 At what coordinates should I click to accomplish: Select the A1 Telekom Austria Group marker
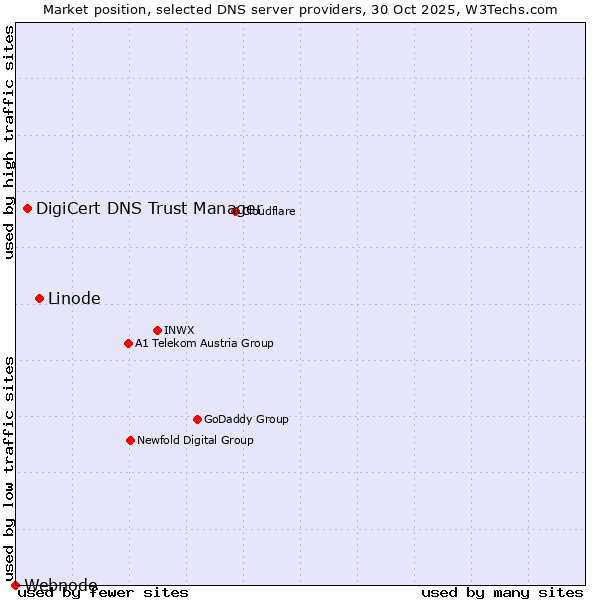128,343
